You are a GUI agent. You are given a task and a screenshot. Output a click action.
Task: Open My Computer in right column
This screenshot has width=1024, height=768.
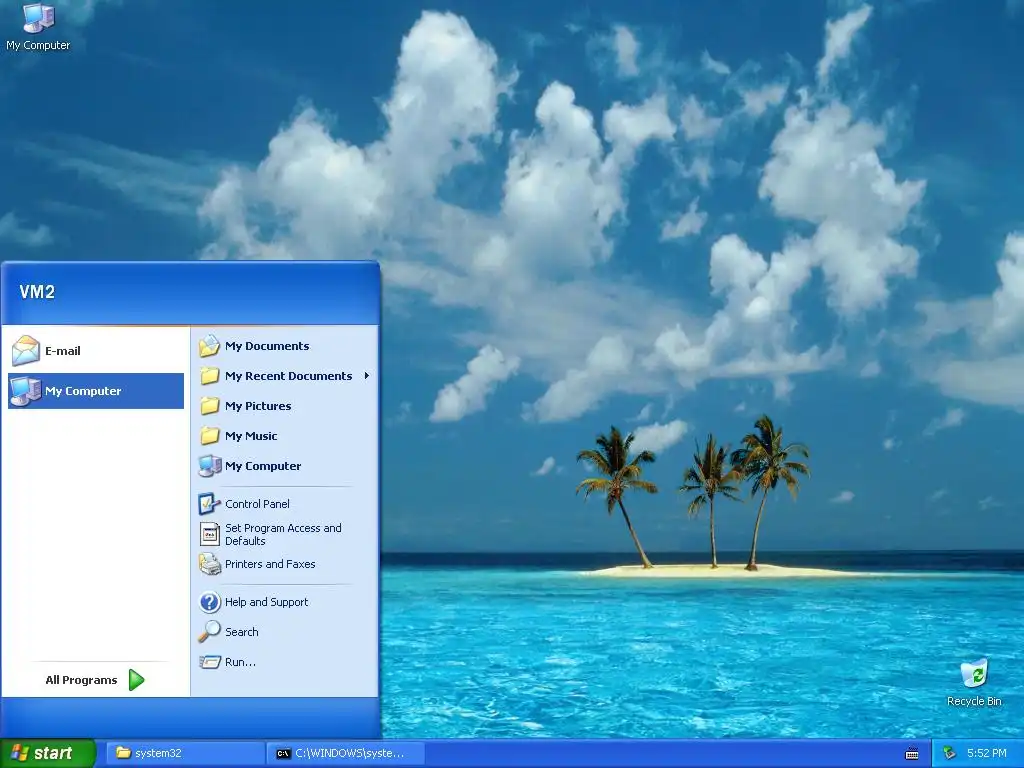(263, 466)
